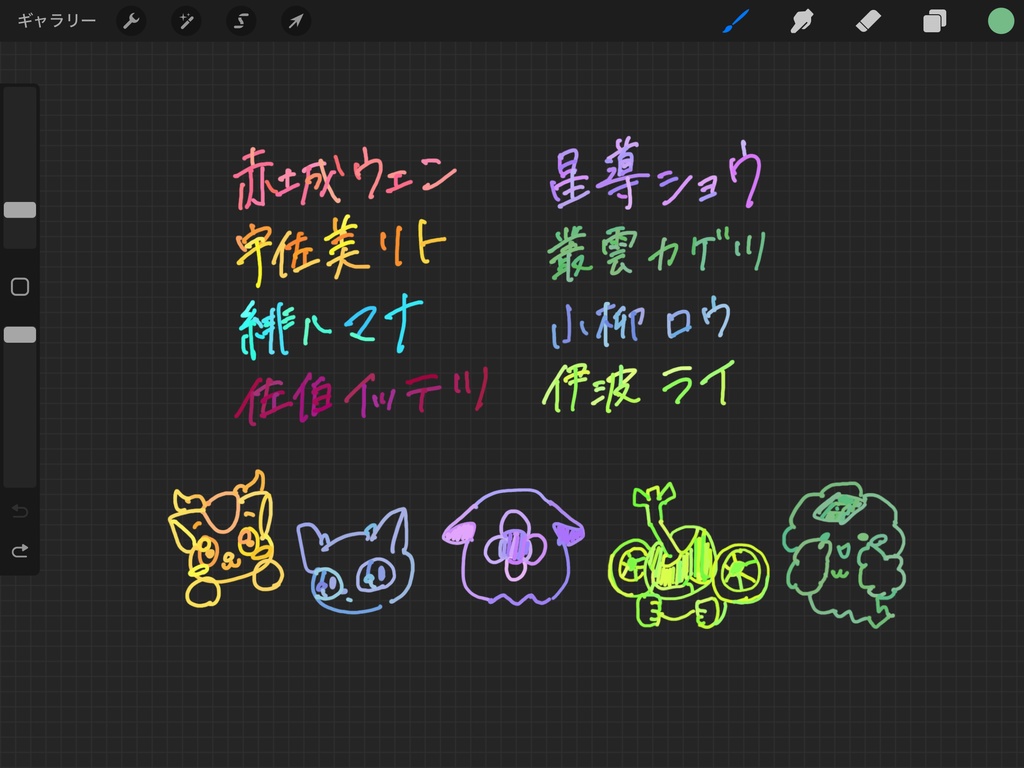Screen dimensions: 1024x768
Task: Click the brush size slider handle
Action: coord(20,210)
